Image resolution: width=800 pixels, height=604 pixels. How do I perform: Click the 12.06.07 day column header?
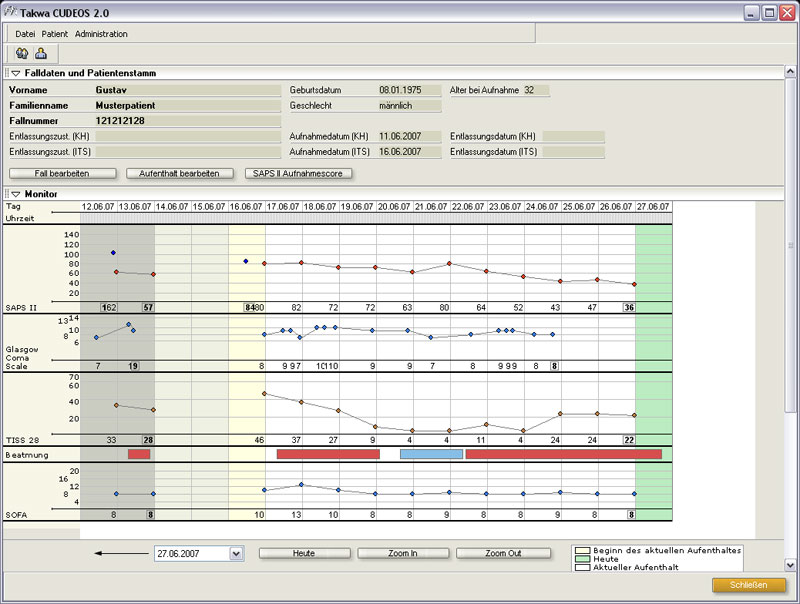(x=98, y=207)
